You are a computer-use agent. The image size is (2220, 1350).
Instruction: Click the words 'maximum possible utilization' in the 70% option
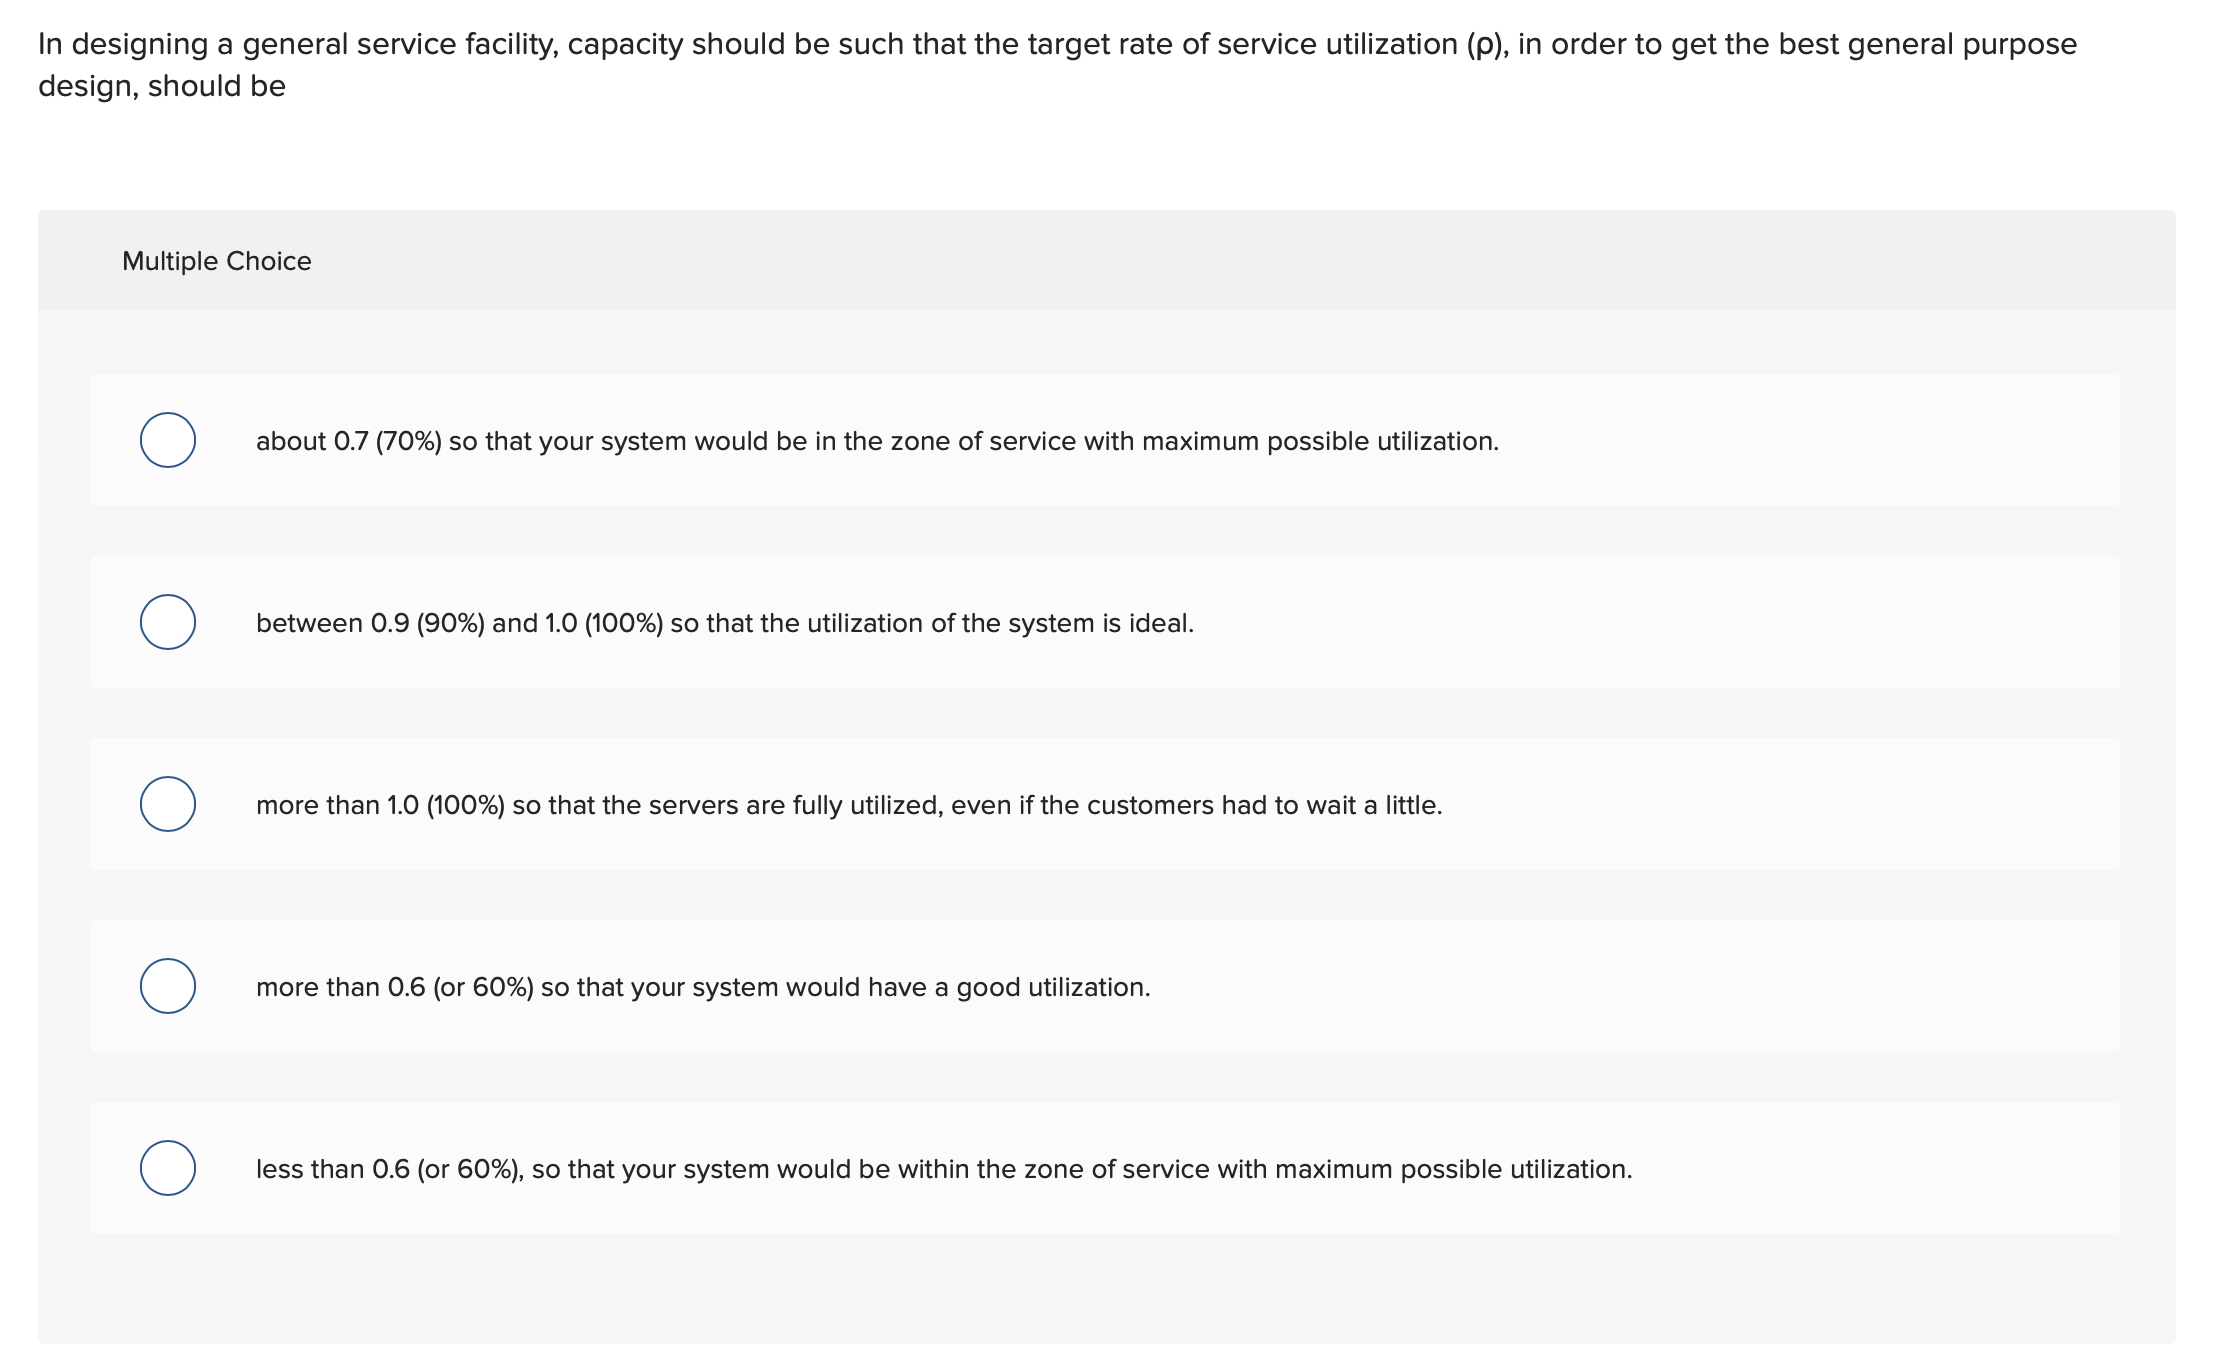1318,441
